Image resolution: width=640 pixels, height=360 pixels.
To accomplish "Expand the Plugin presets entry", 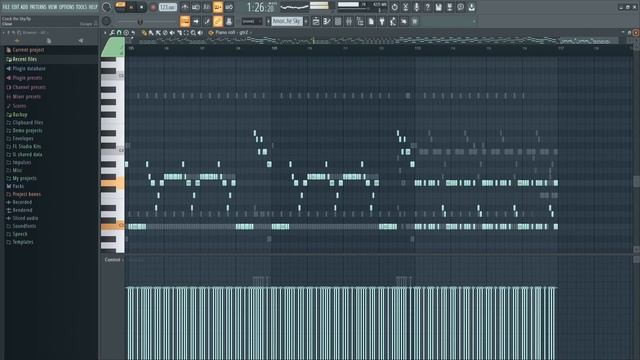I will pyautogui.click(x=27, y=78).
